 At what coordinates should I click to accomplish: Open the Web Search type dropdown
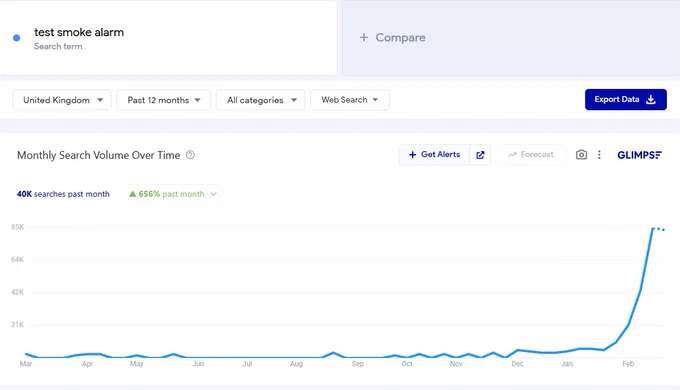pyautogui.click(x=350, y=100)
